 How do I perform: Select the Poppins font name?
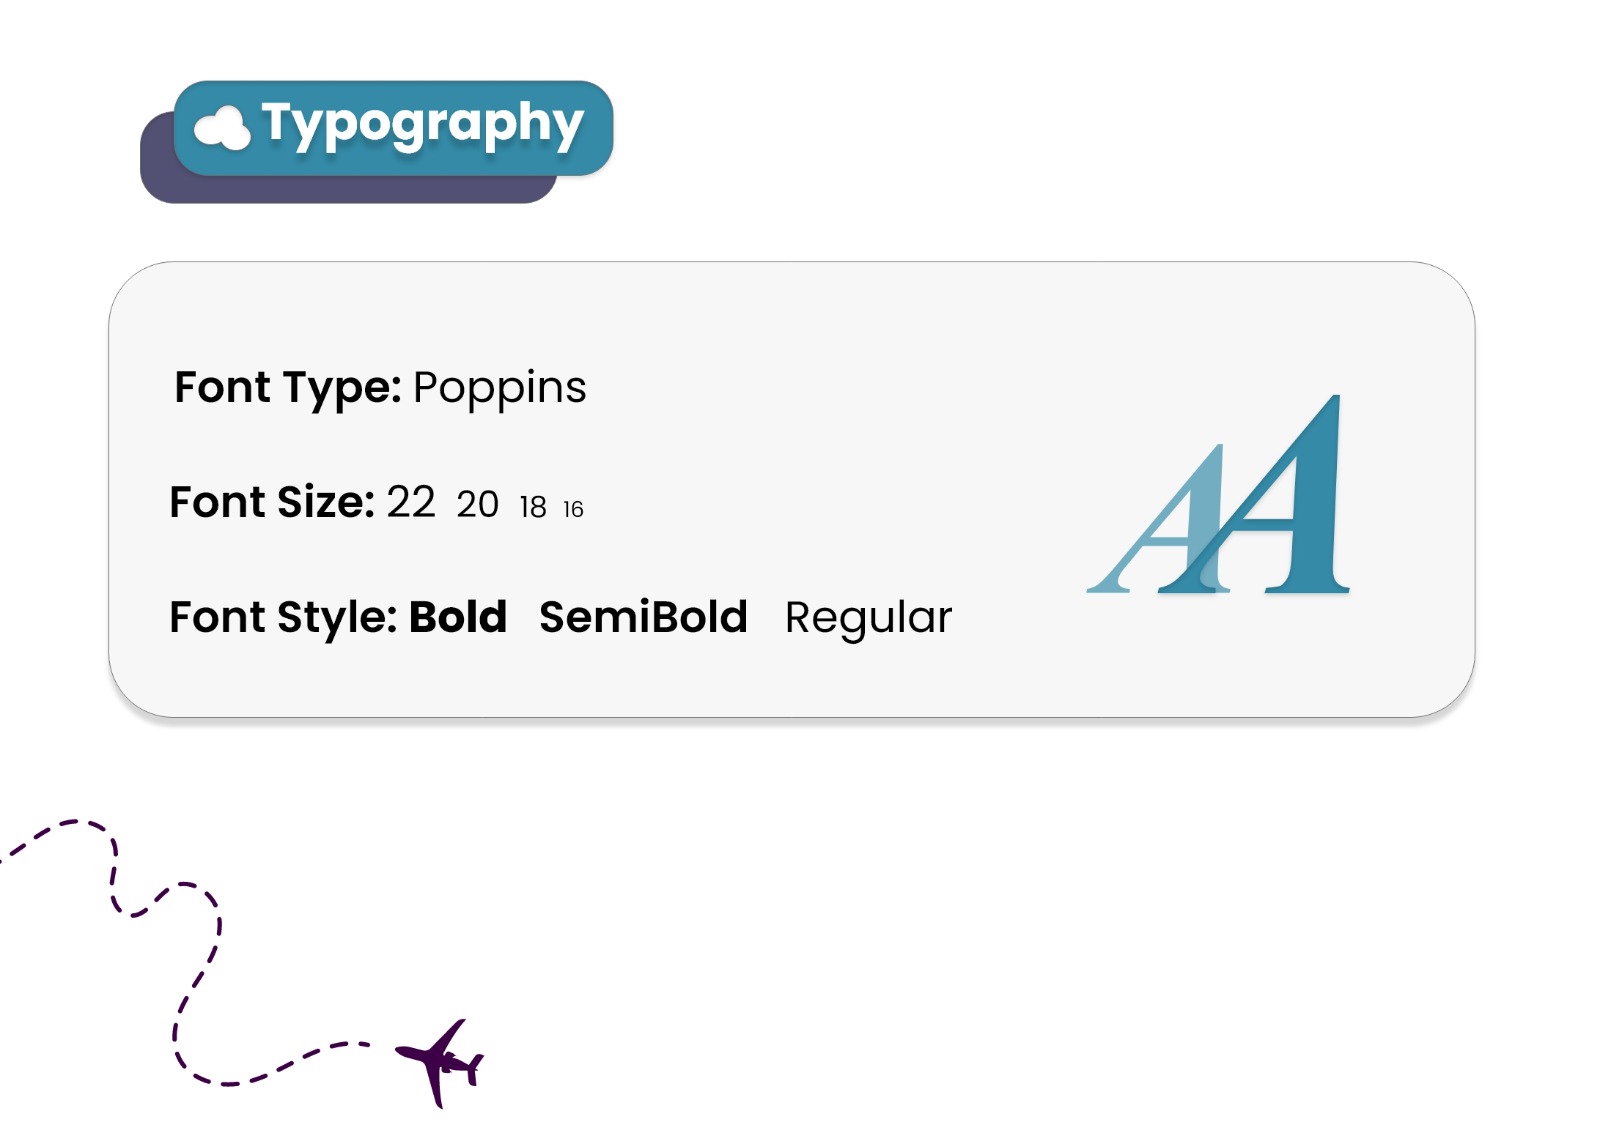click(499, 388)
